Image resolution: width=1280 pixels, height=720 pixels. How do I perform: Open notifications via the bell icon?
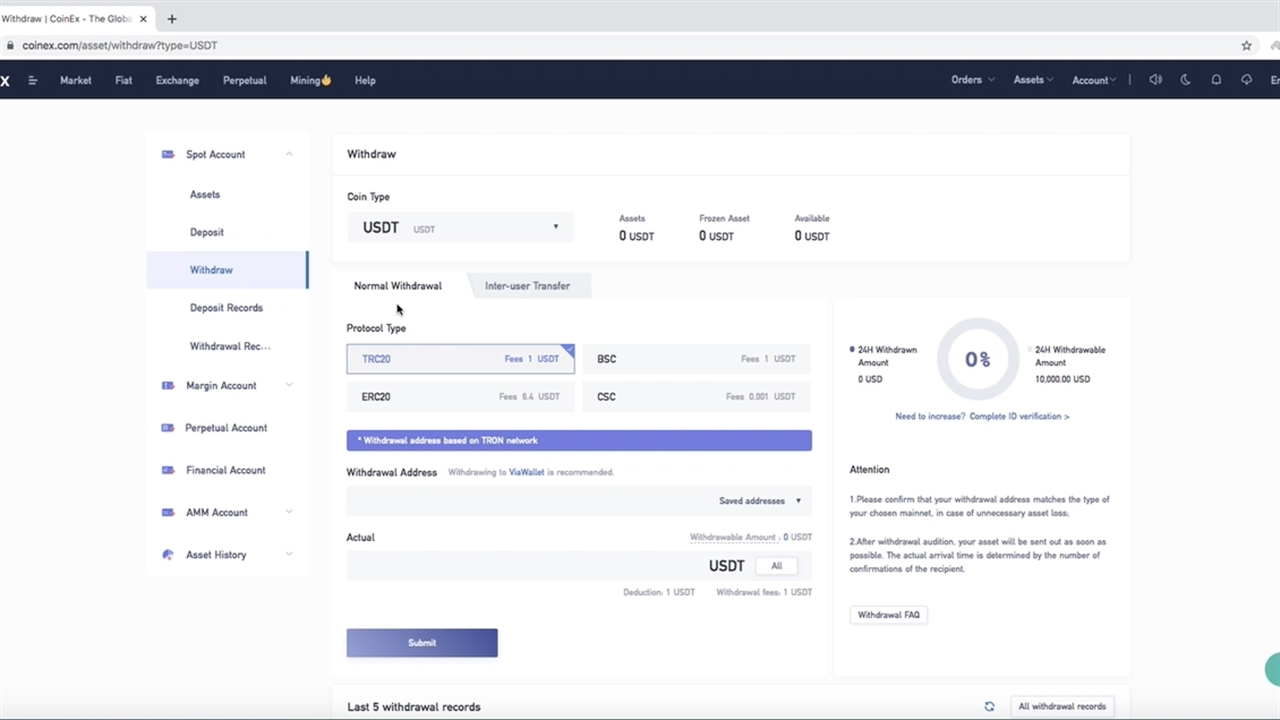pos(1216,80)
